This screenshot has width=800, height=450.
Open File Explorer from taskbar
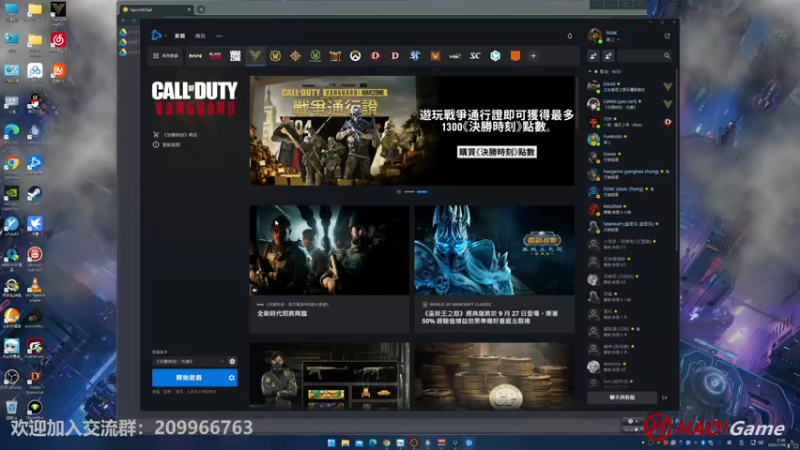click(345, 443)
